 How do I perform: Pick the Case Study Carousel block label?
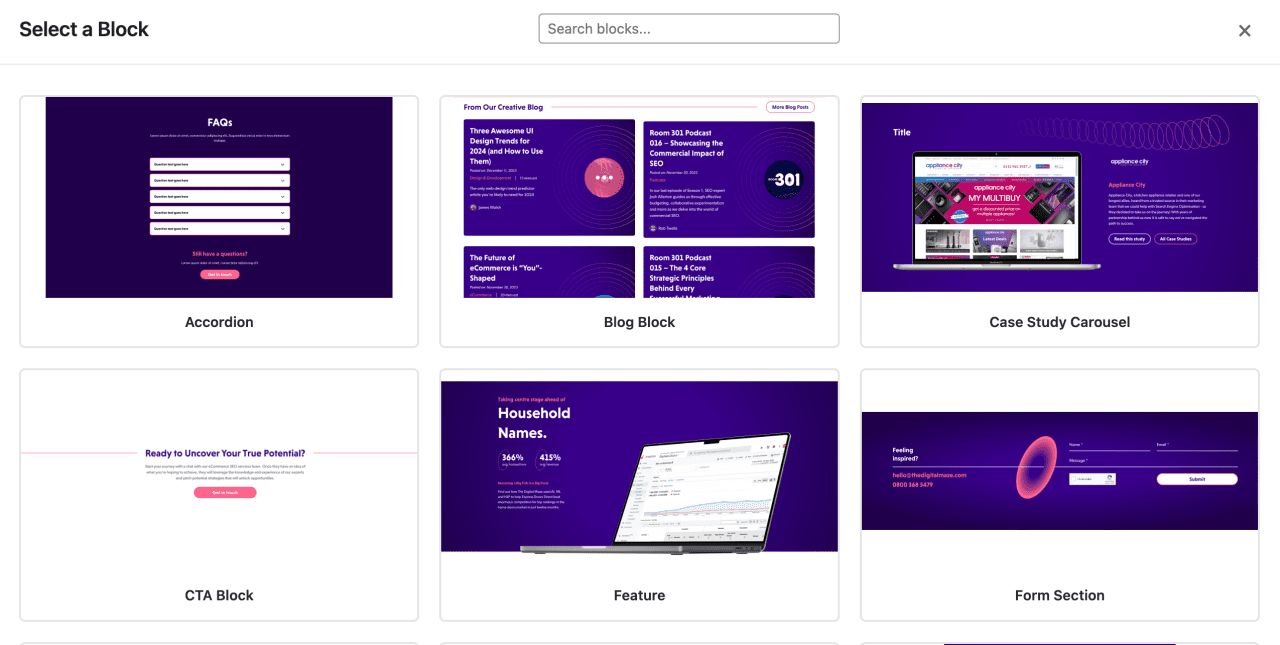coord(1059,322)
